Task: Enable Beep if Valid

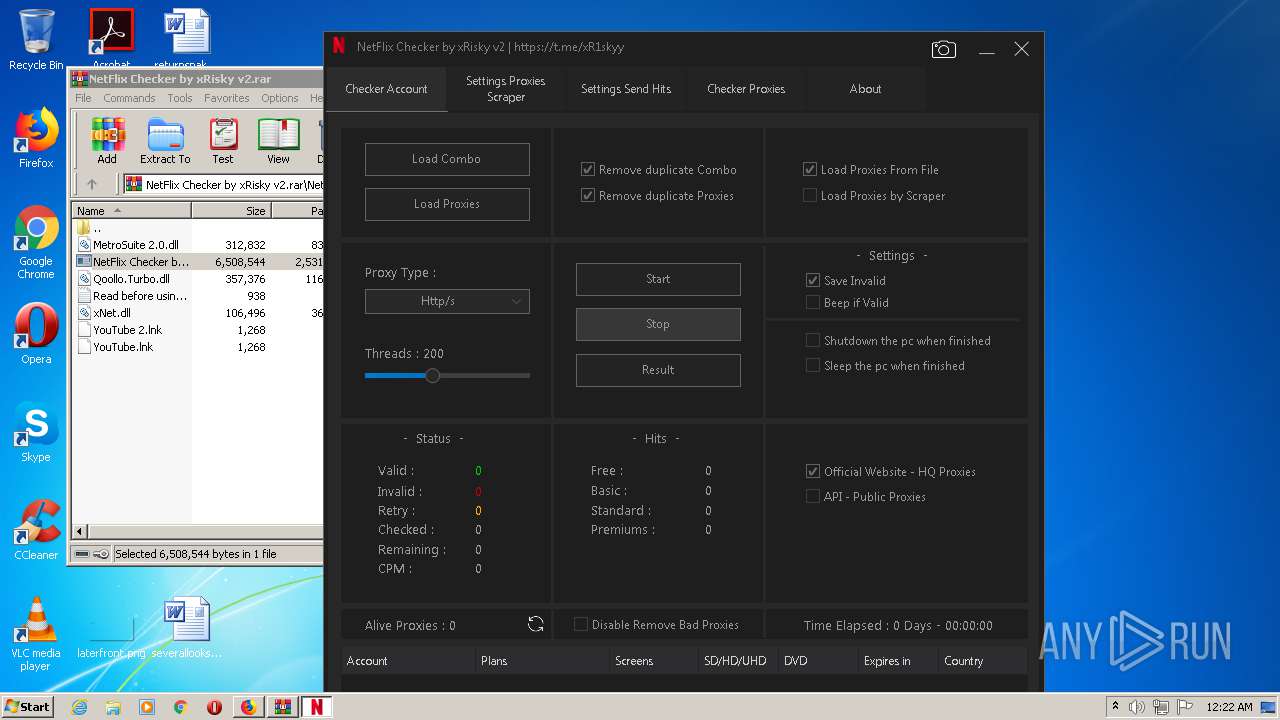Action: click(813, 302)
